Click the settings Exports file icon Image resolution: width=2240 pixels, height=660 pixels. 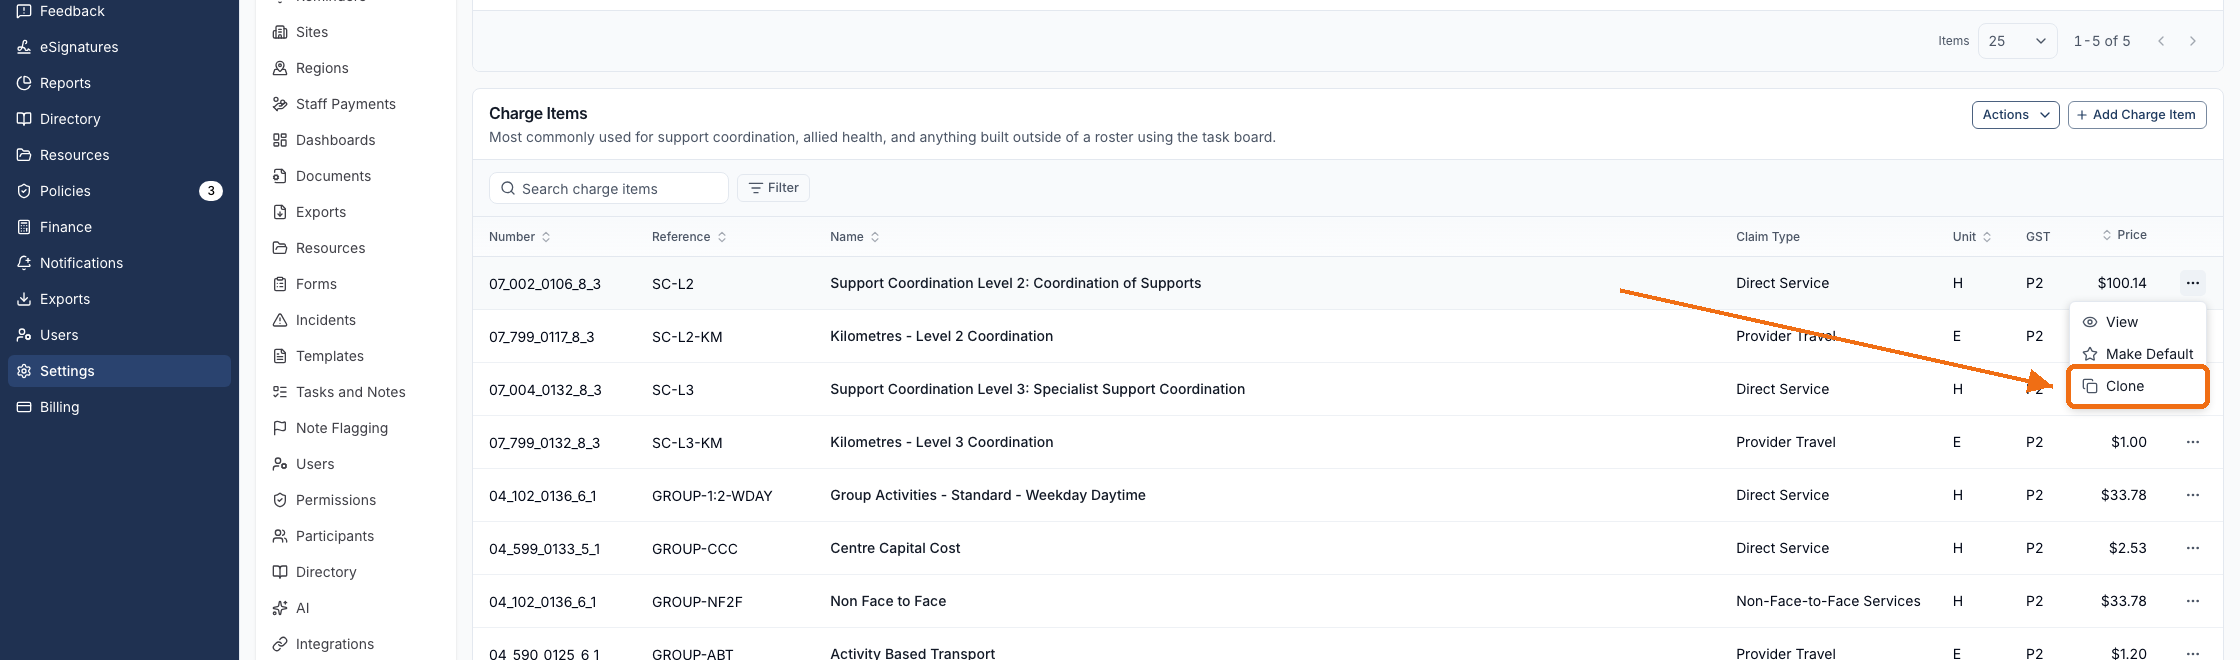[x=280, y=212]
